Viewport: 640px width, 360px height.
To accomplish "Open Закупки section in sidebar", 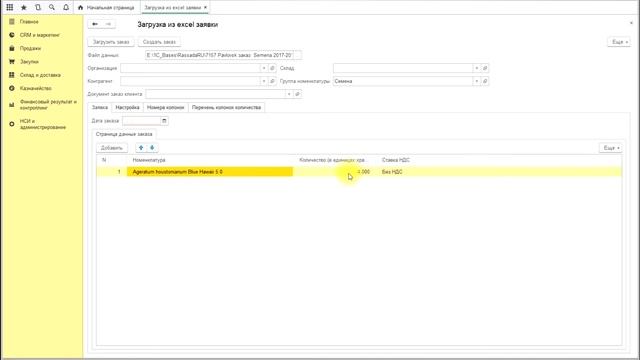I will [x=29, y=62].
